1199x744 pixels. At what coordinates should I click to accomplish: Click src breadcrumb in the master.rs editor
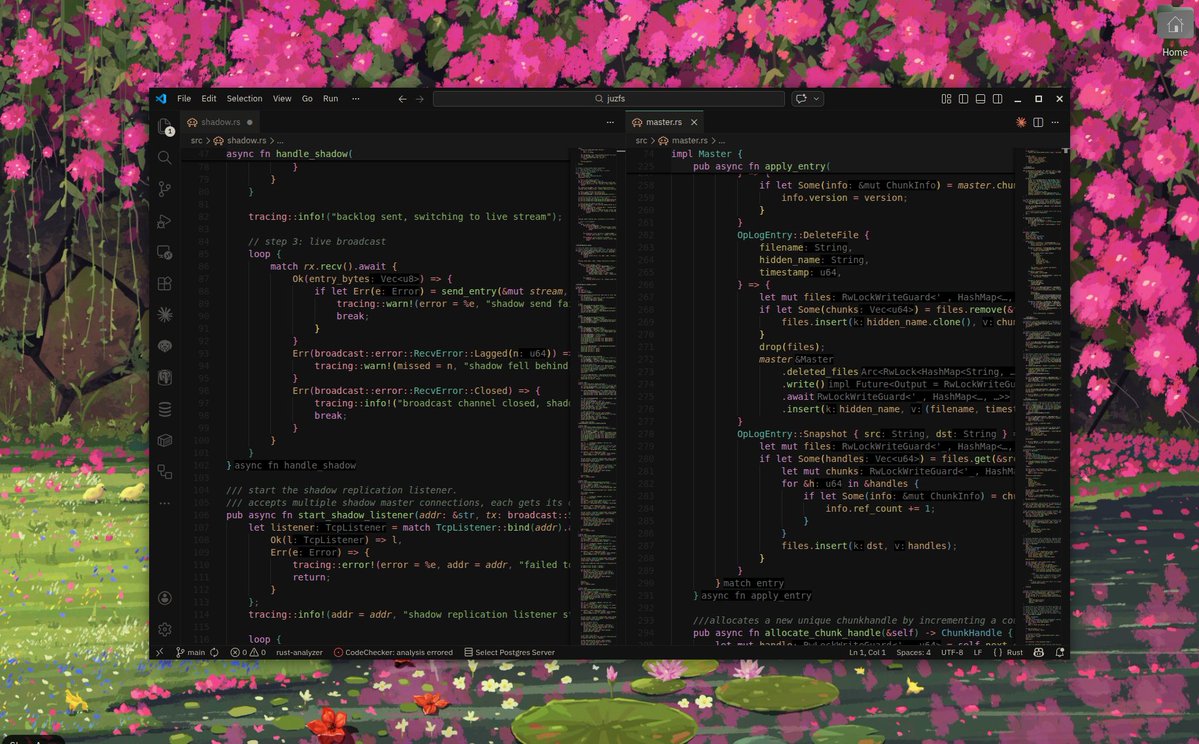tap(641, 141)
